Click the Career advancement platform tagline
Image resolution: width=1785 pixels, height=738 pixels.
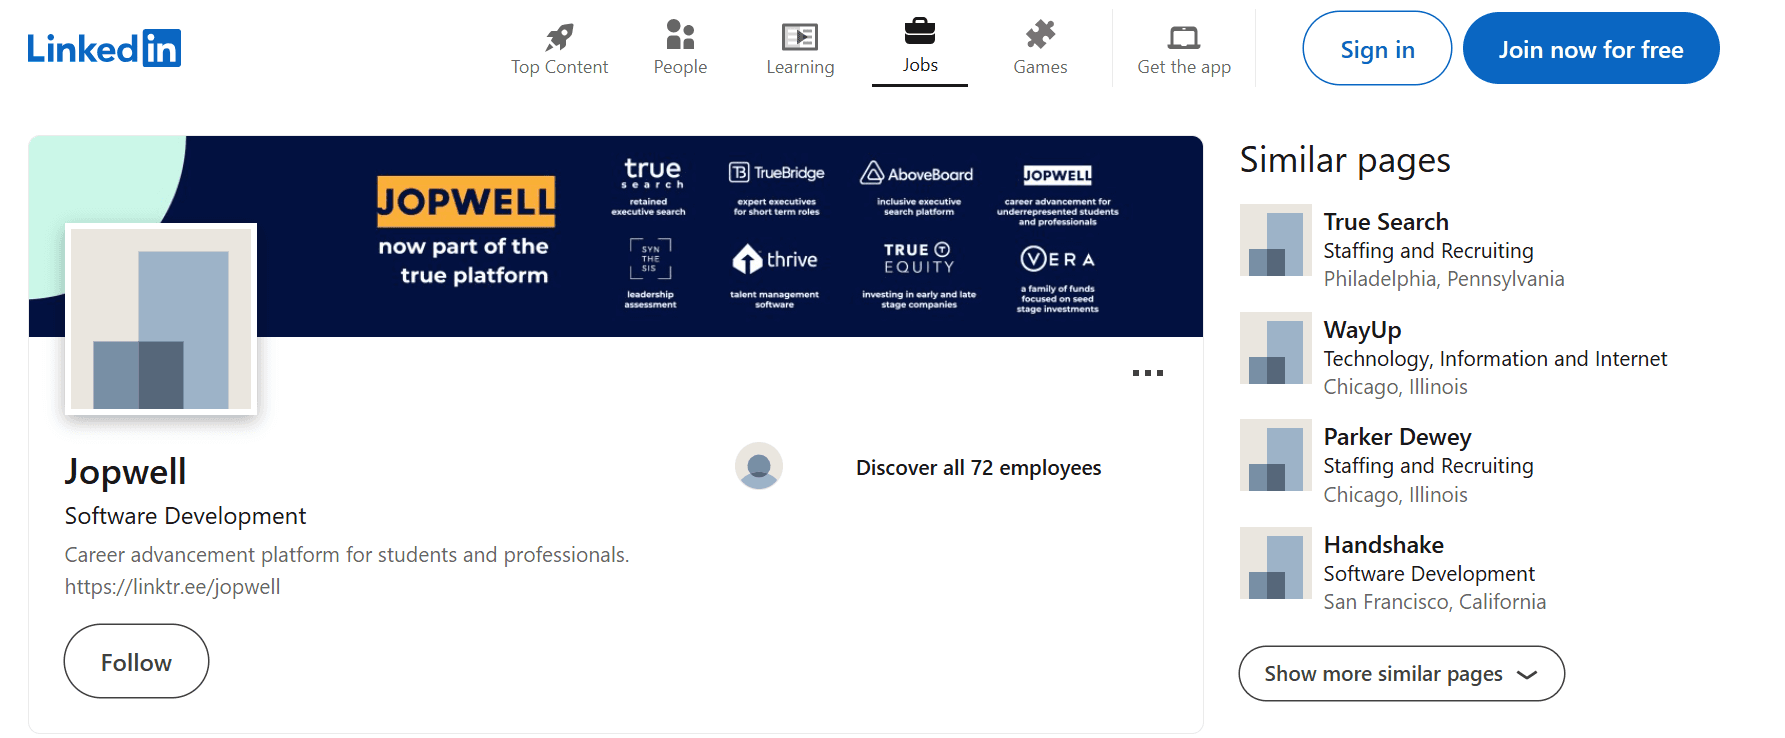347,555
